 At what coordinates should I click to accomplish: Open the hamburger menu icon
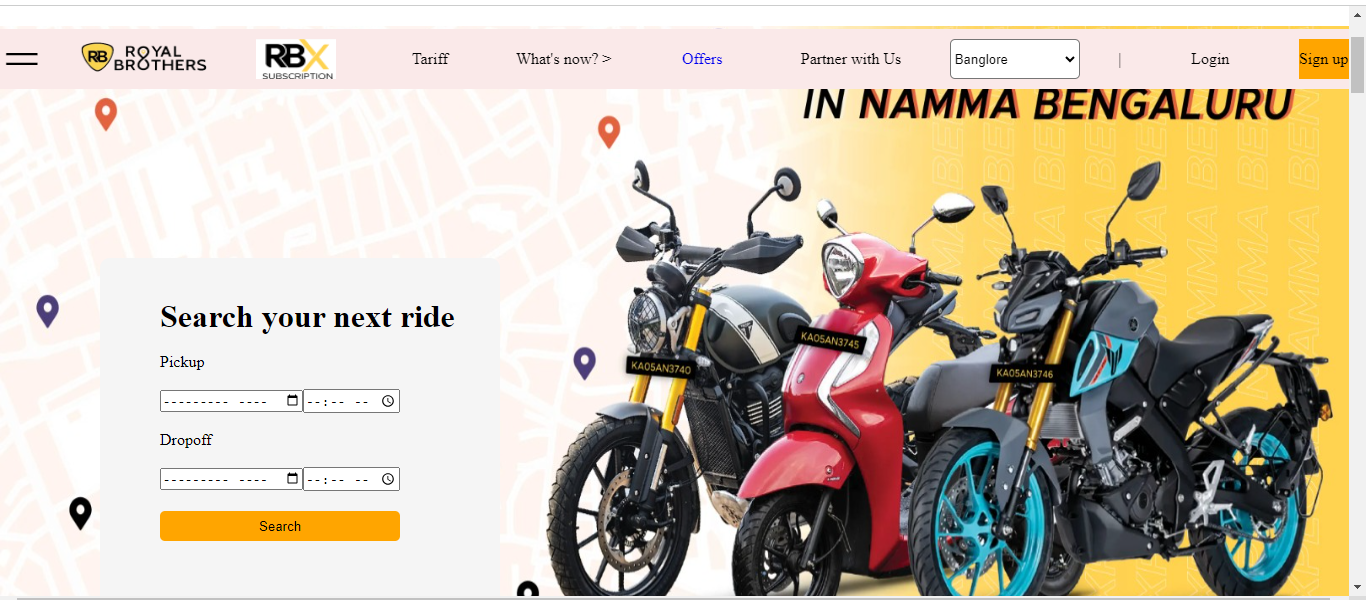(22, 59)
